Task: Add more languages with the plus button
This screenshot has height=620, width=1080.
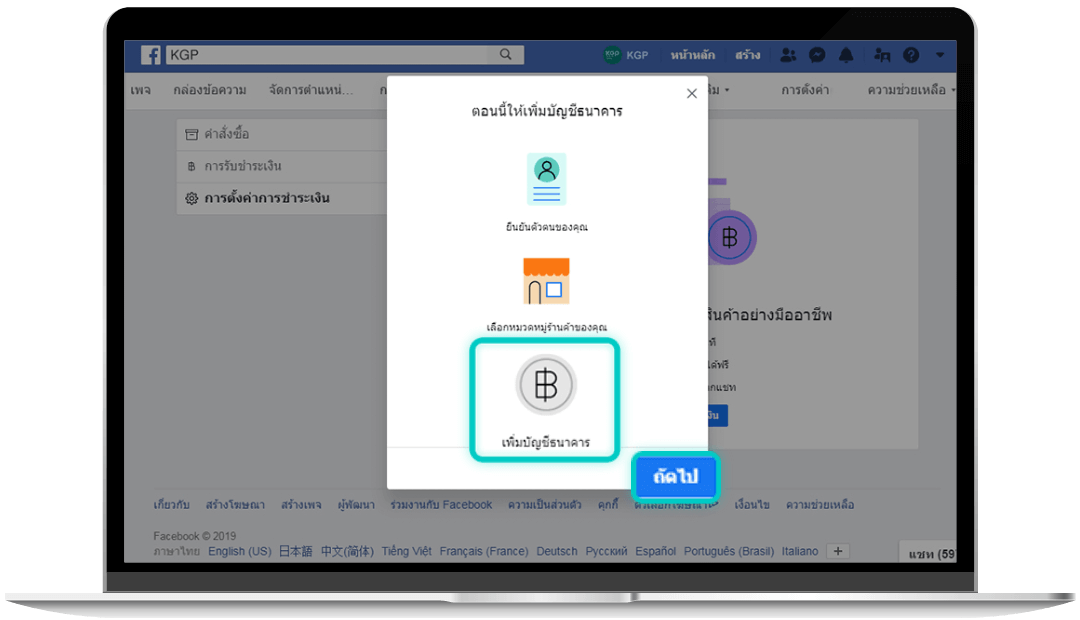Action: pyautogui.click(x=838, y=551)
